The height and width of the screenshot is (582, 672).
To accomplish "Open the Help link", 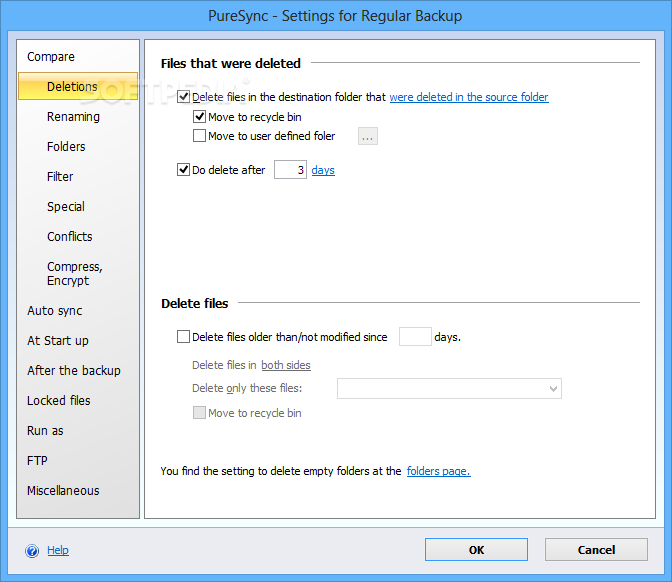I will pyautogui.click(x=58, y=550).
